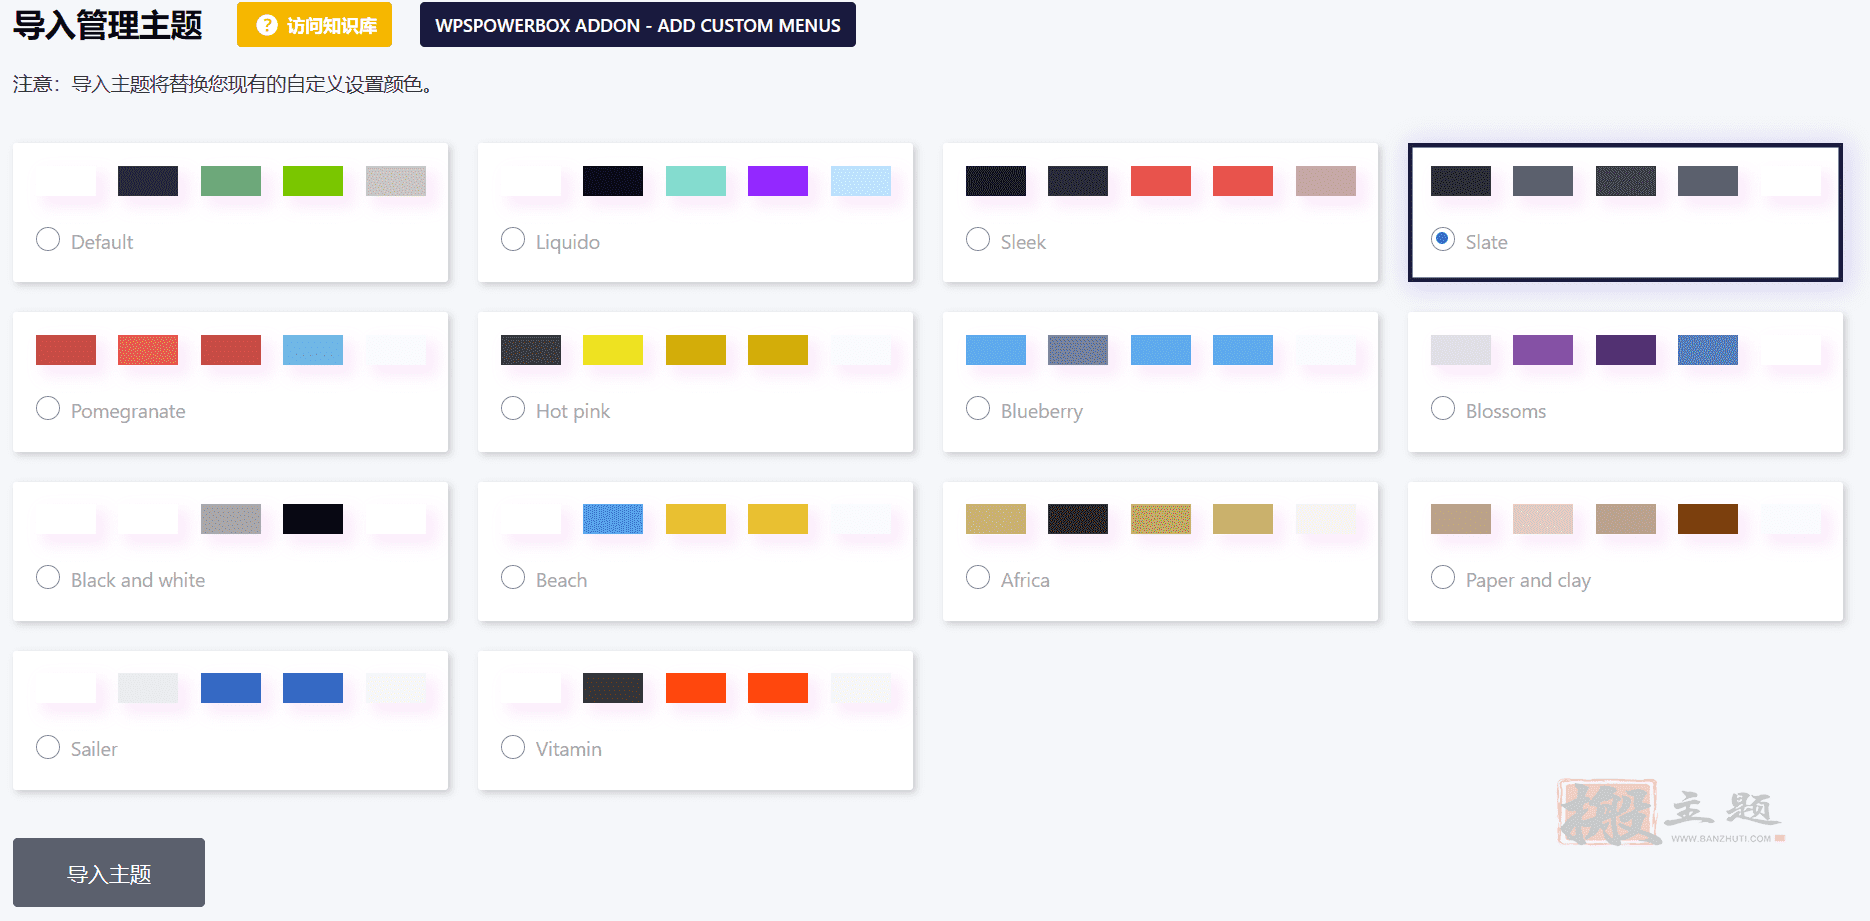Select the Beach theme radio button

513,578
